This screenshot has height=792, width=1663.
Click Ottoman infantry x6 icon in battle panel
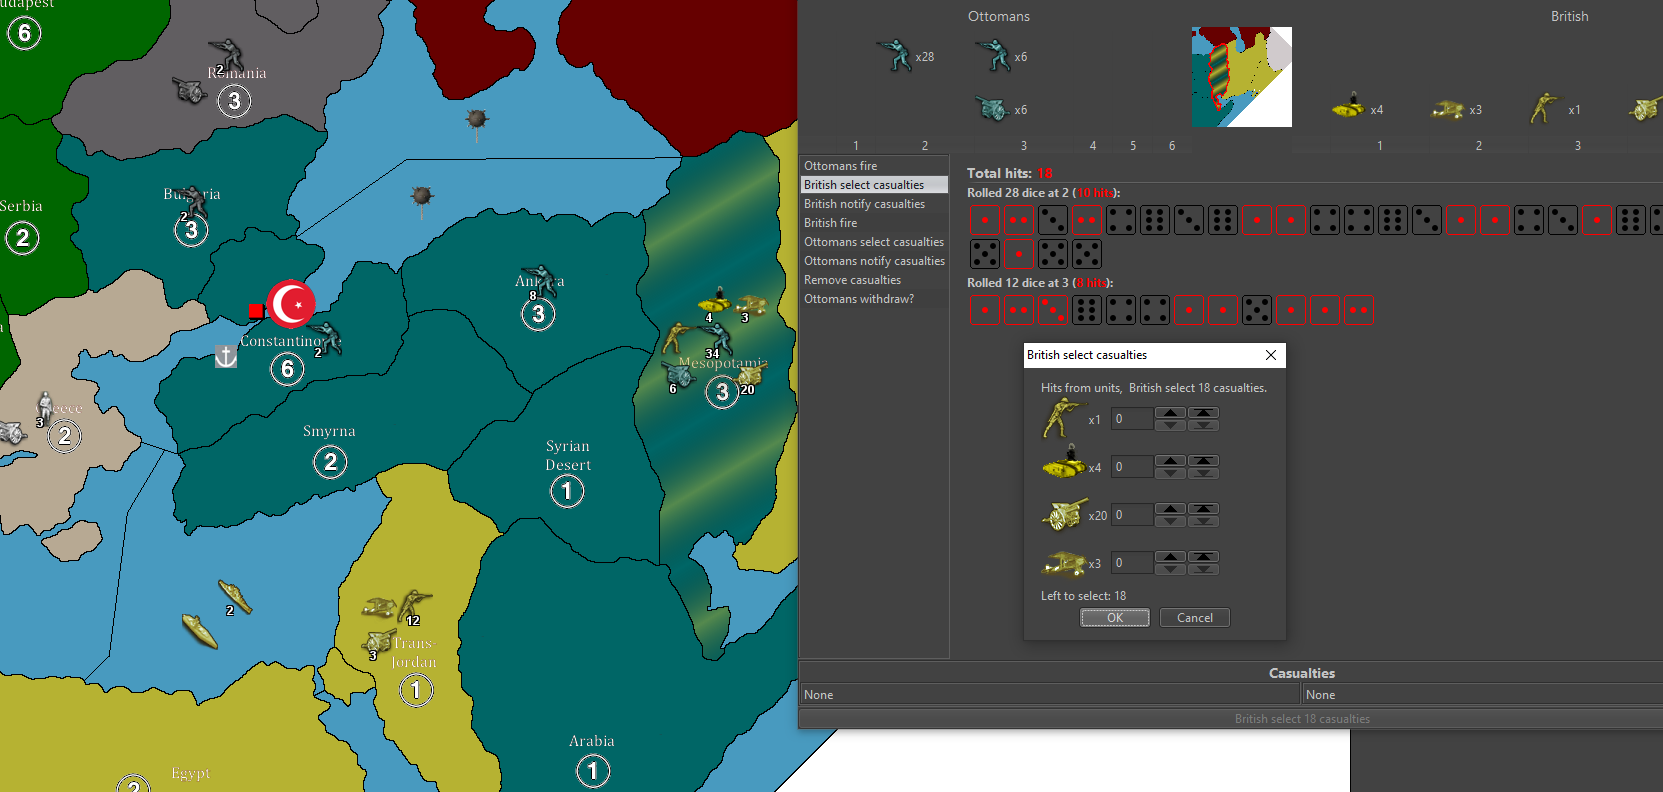(993, 55)
